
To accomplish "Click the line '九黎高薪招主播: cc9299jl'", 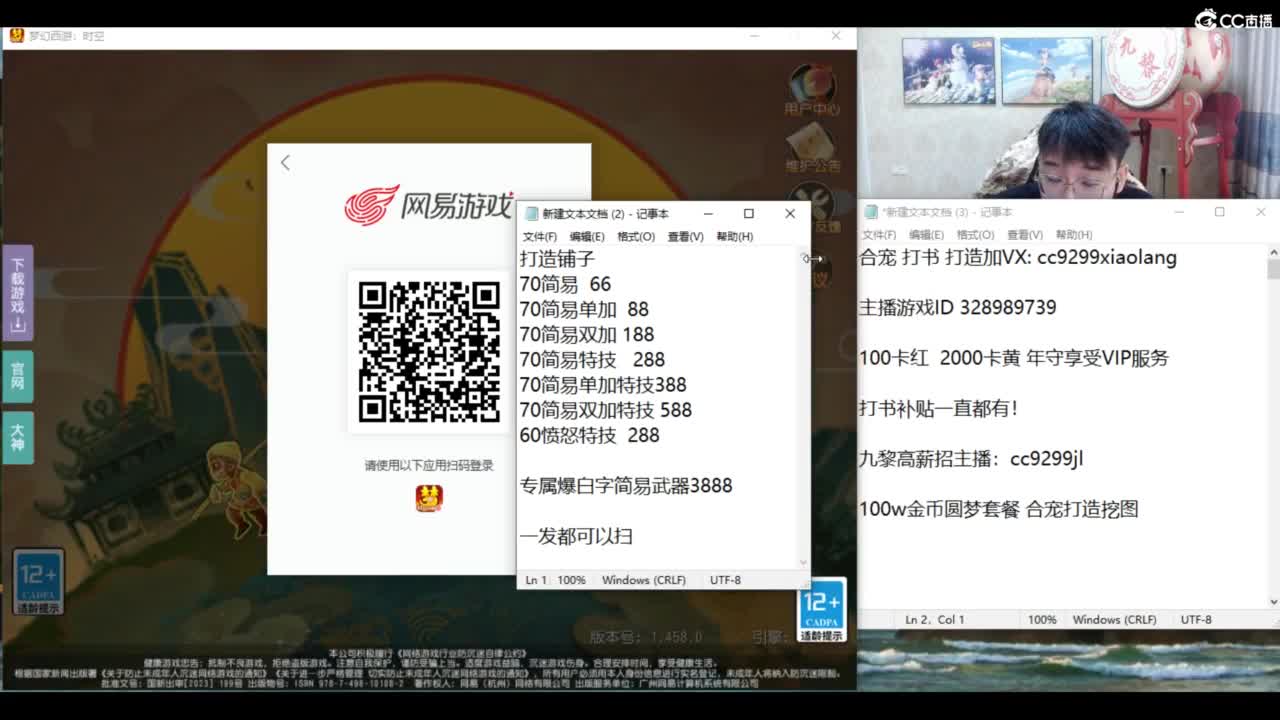I will 971,459.
